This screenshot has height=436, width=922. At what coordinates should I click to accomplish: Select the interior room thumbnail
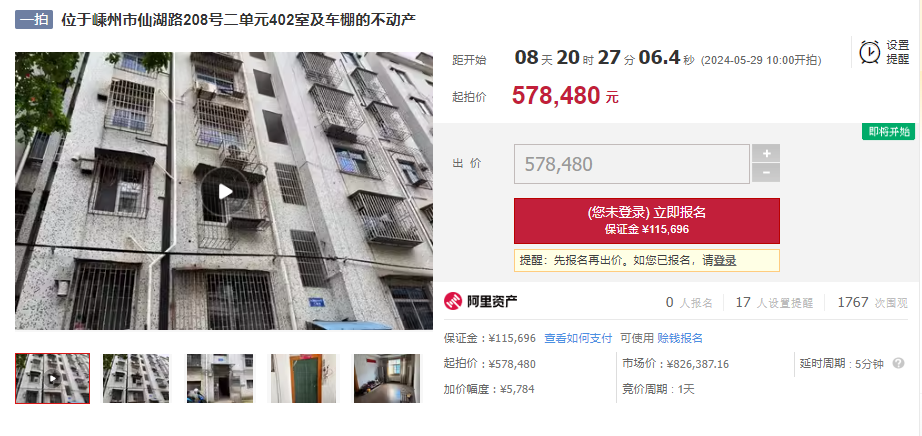click(387, 378)
